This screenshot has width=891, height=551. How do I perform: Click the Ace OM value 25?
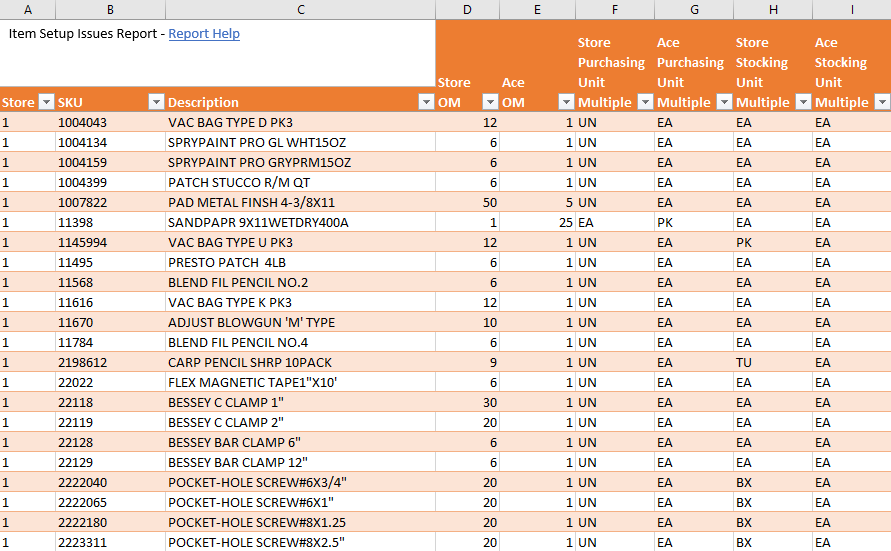(537, 222)
